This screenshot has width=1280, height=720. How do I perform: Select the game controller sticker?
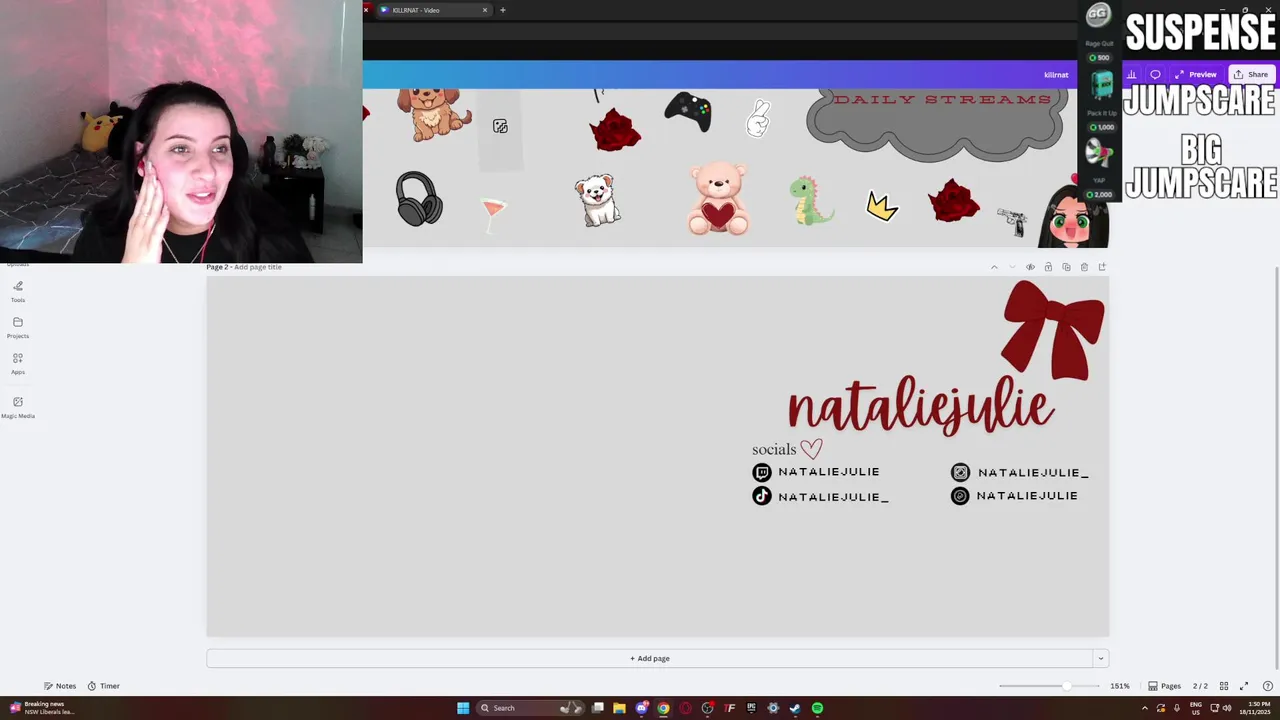(x=688, y=112)
